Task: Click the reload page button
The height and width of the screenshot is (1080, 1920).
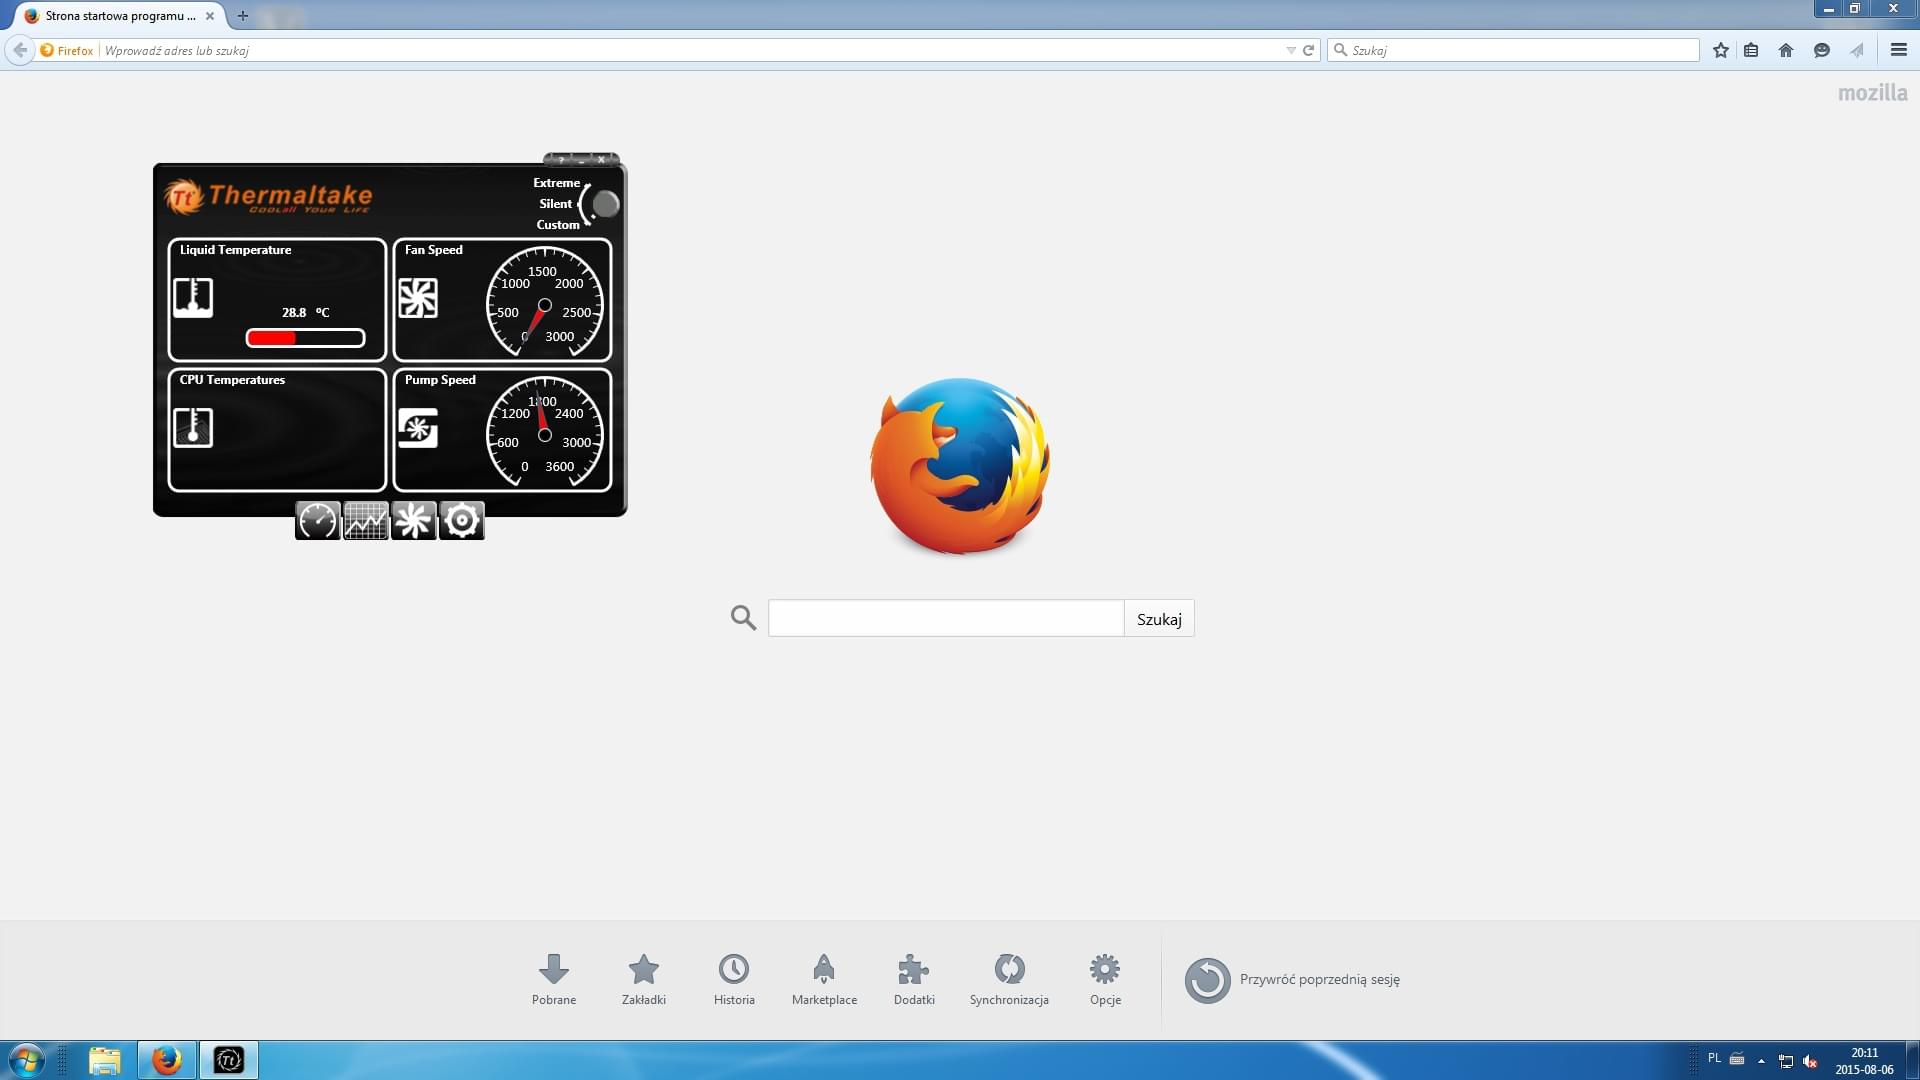Action: (x=1308, y=50)
